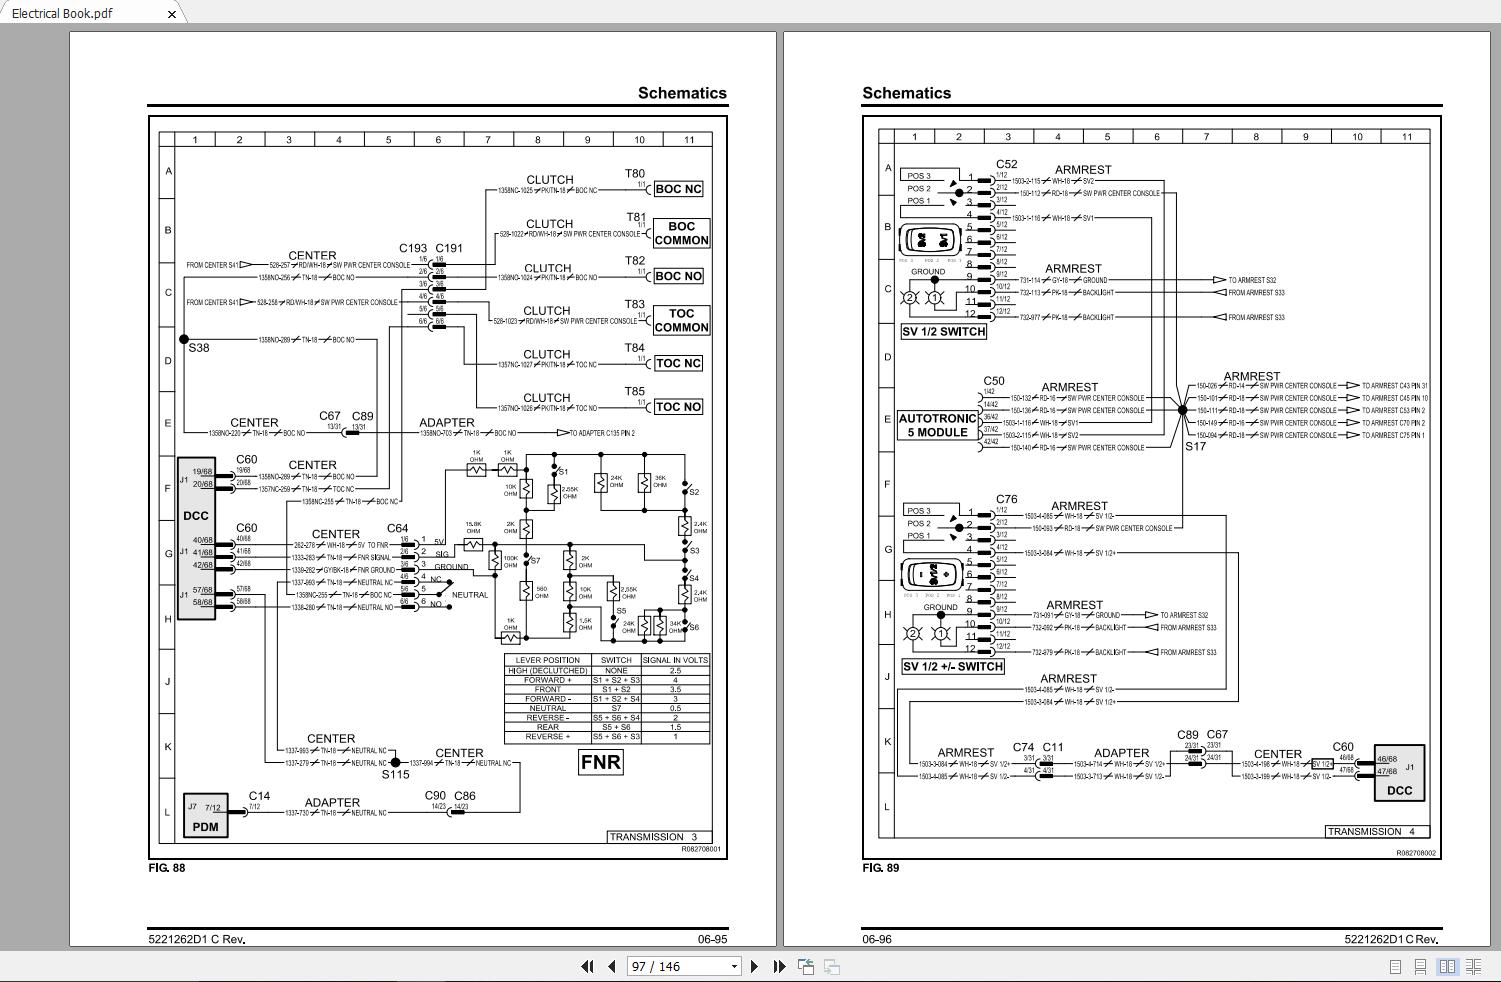Click the FNR label in the schematic
Viewport: 1501px width, 982px height.
(600, 762)
